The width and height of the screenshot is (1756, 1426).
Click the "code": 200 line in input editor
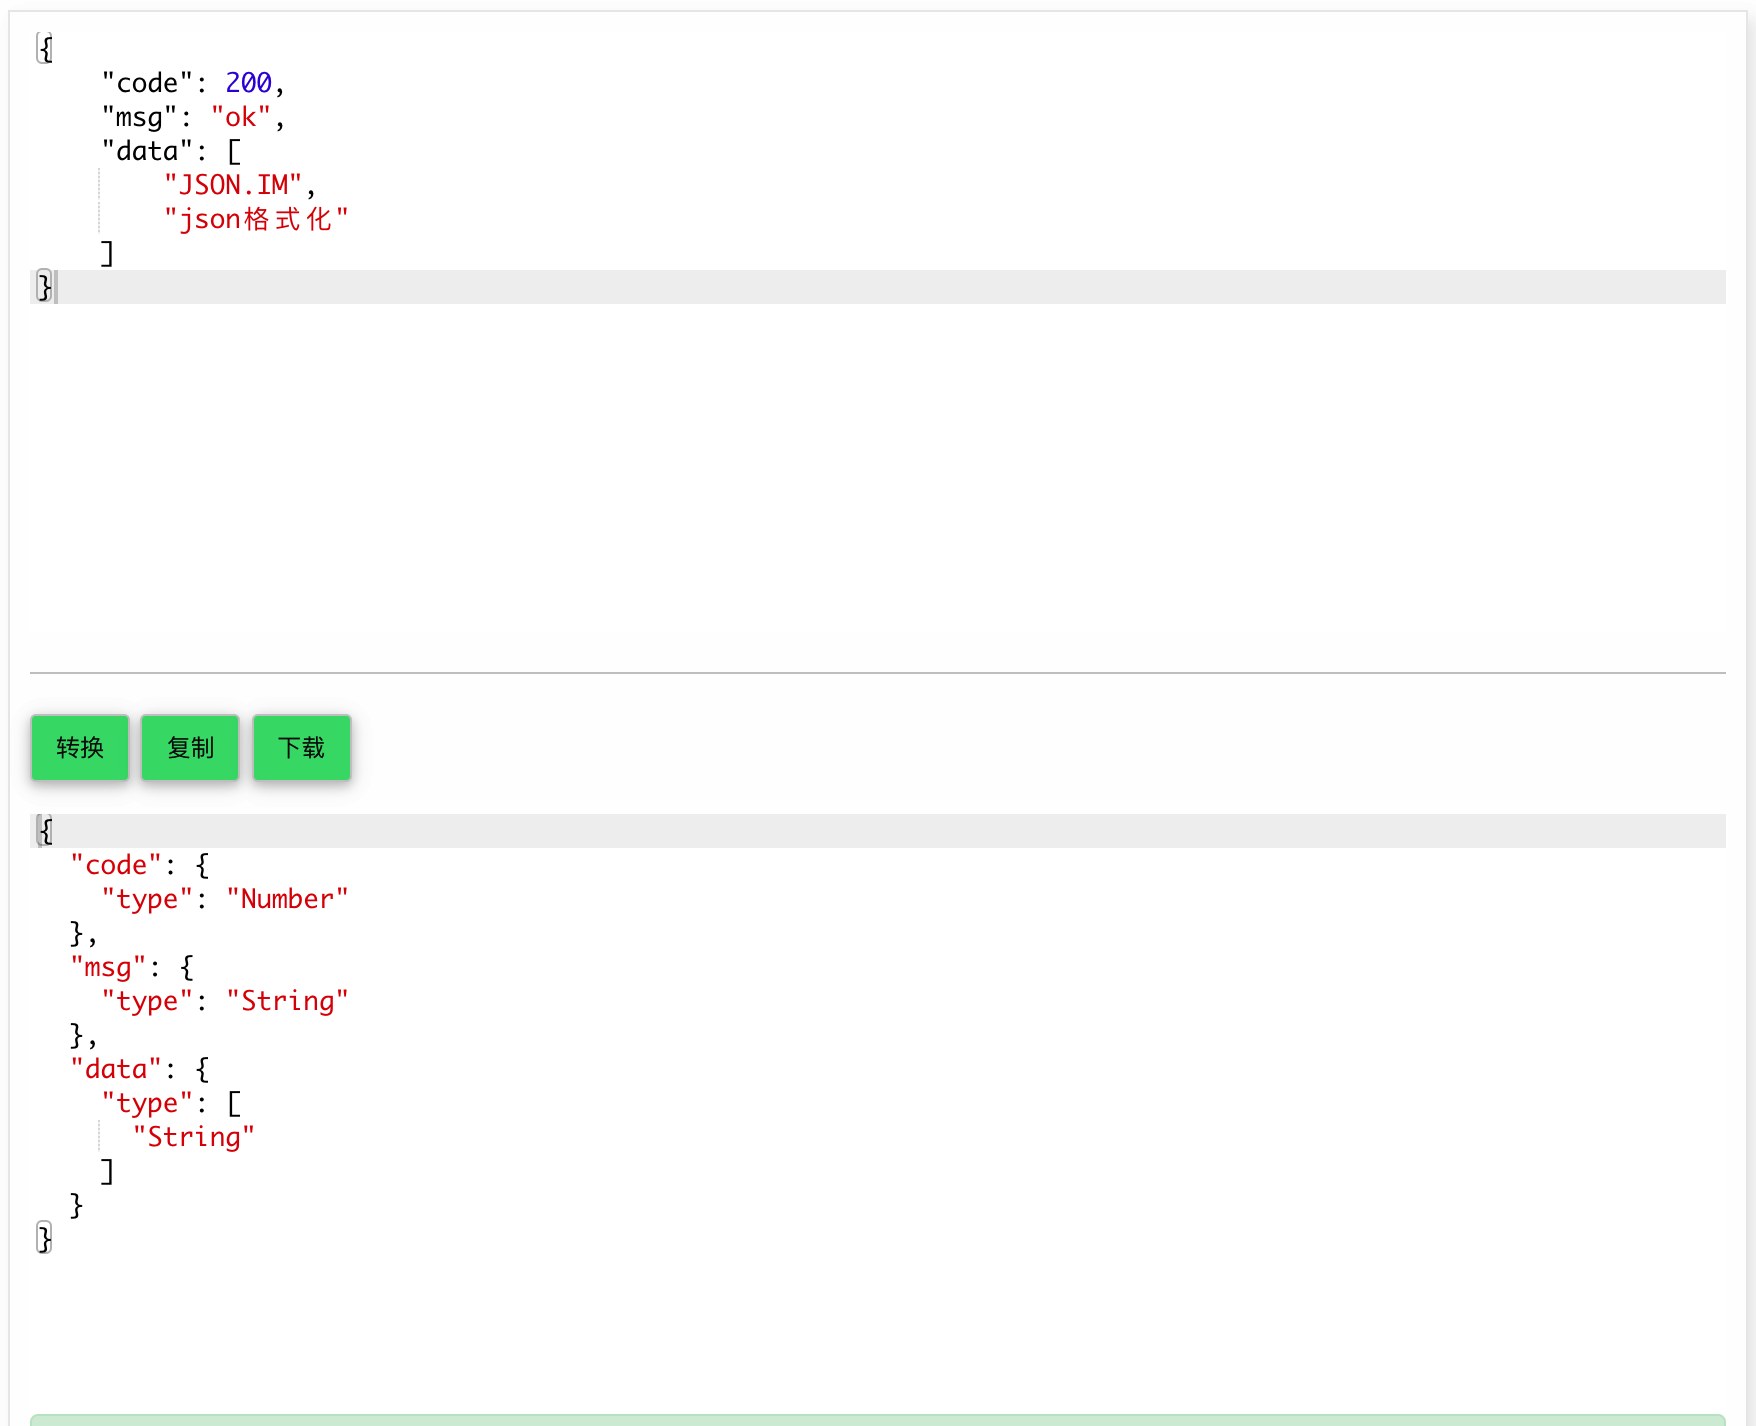(x=193, y=83)
